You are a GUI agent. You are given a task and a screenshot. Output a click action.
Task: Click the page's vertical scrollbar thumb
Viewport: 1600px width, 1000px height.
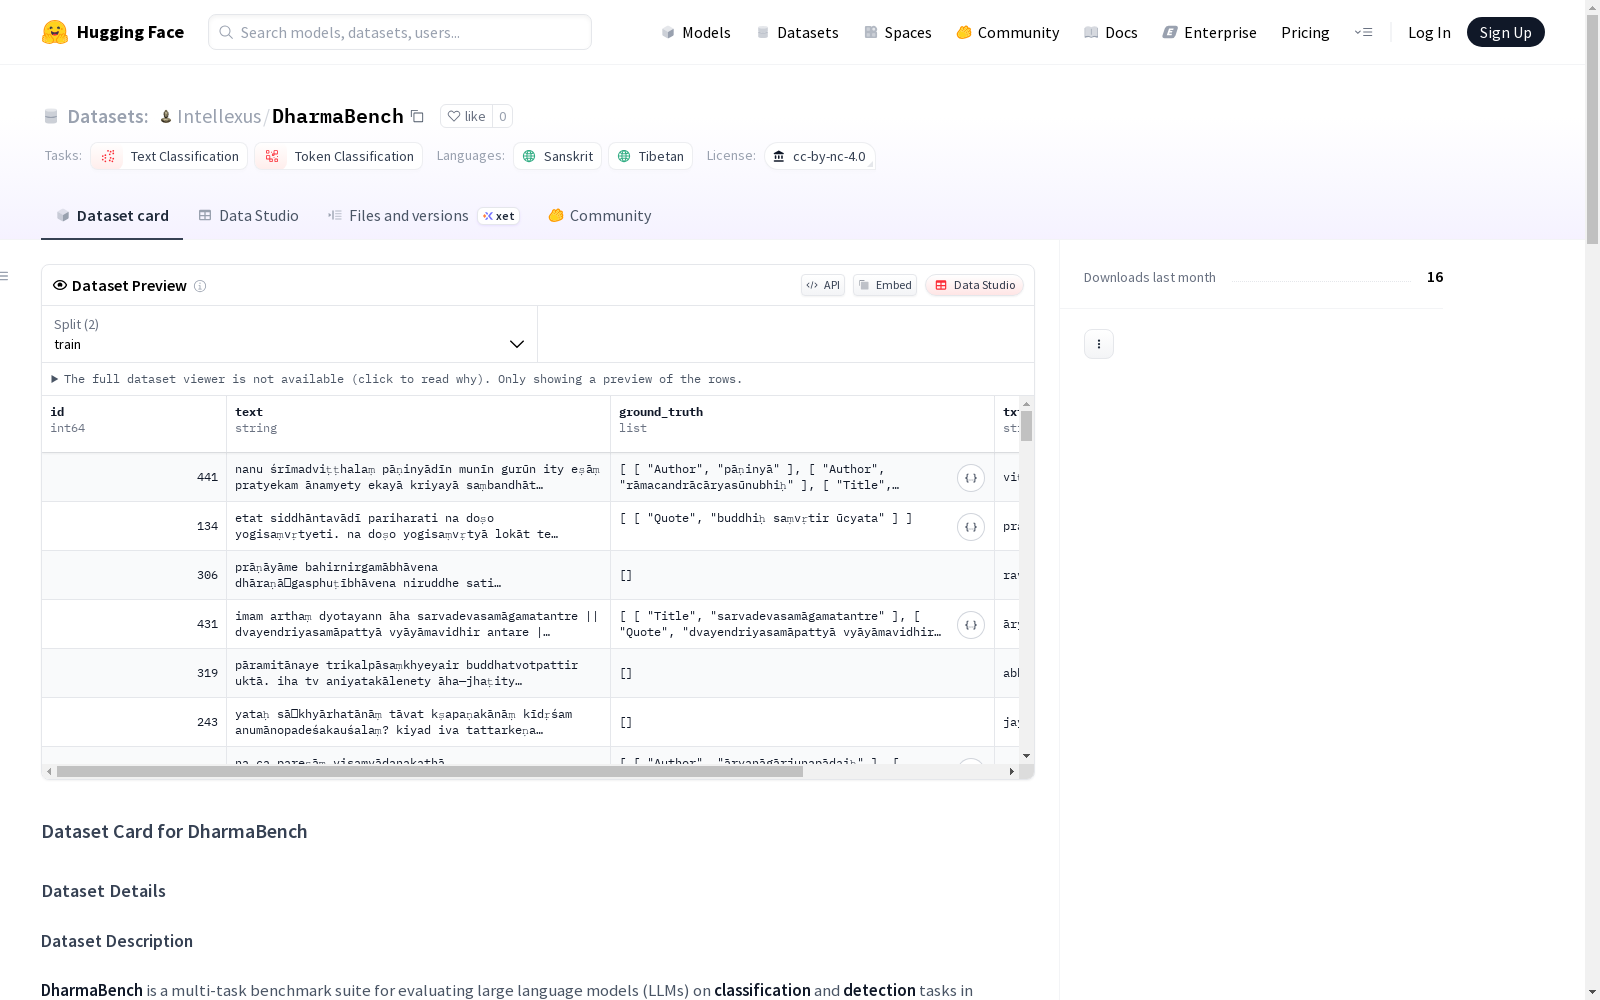tap(1592, 129)
